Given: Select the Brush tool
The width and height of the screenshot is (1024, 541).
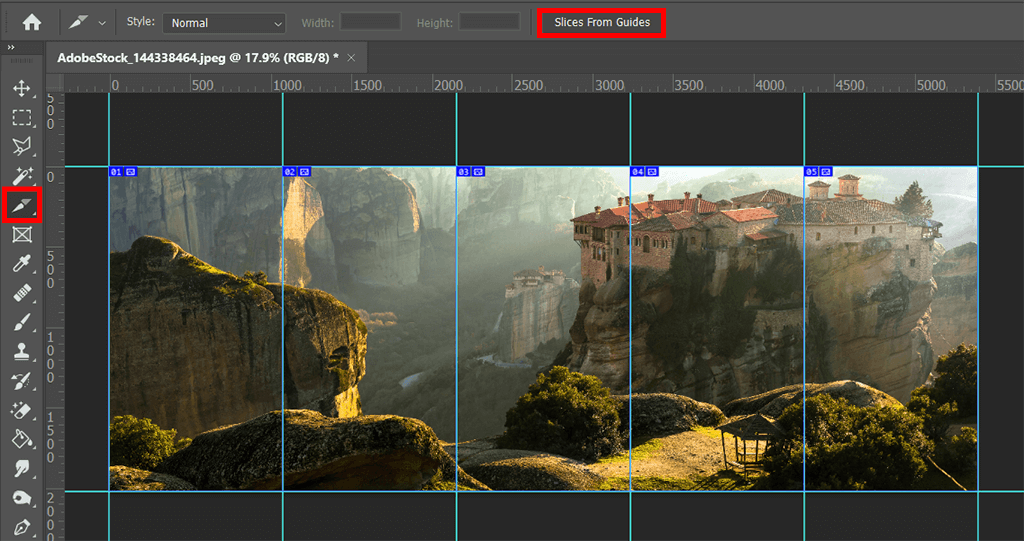Looking at the screenshot, I should (x=22, y=322).
